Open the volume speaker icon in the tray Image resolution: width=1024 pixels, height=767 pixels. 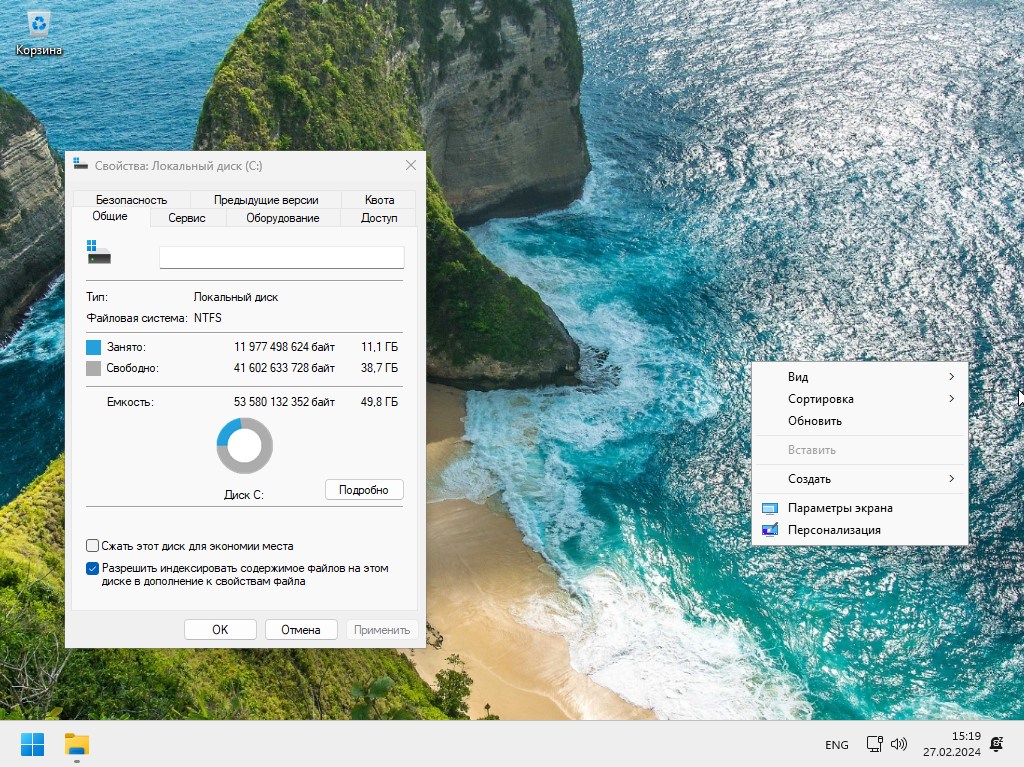[899, 743]
